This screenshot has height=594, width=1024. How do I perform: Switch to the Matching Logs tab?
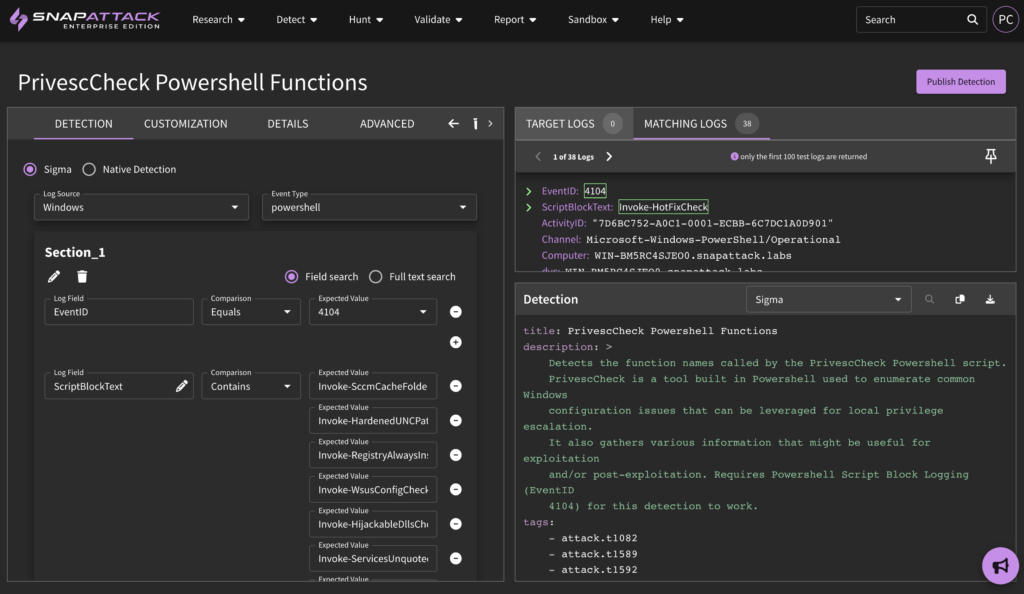[701, 123]
